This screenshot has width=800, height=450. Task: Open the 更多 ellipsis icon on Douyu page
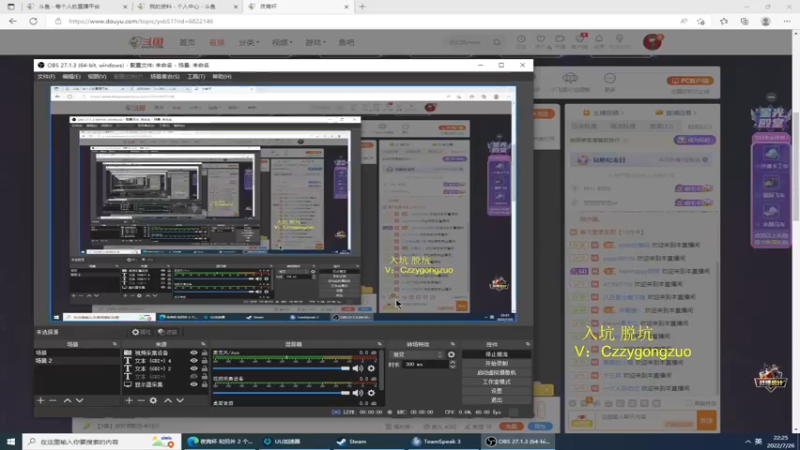610,79
